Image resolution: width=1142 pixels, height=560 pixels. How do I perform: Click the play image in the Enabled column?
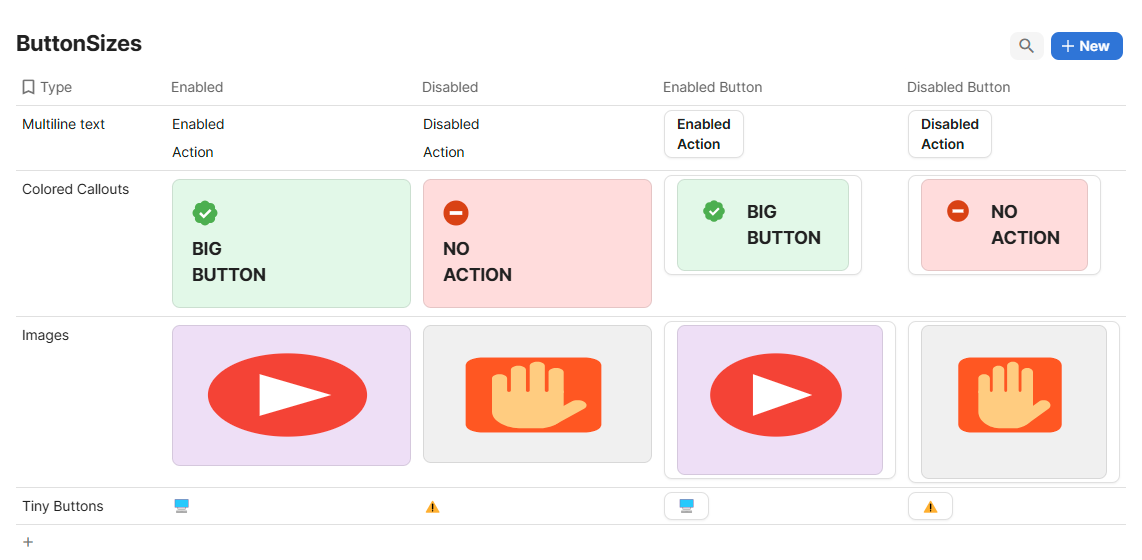click(290, 395)
